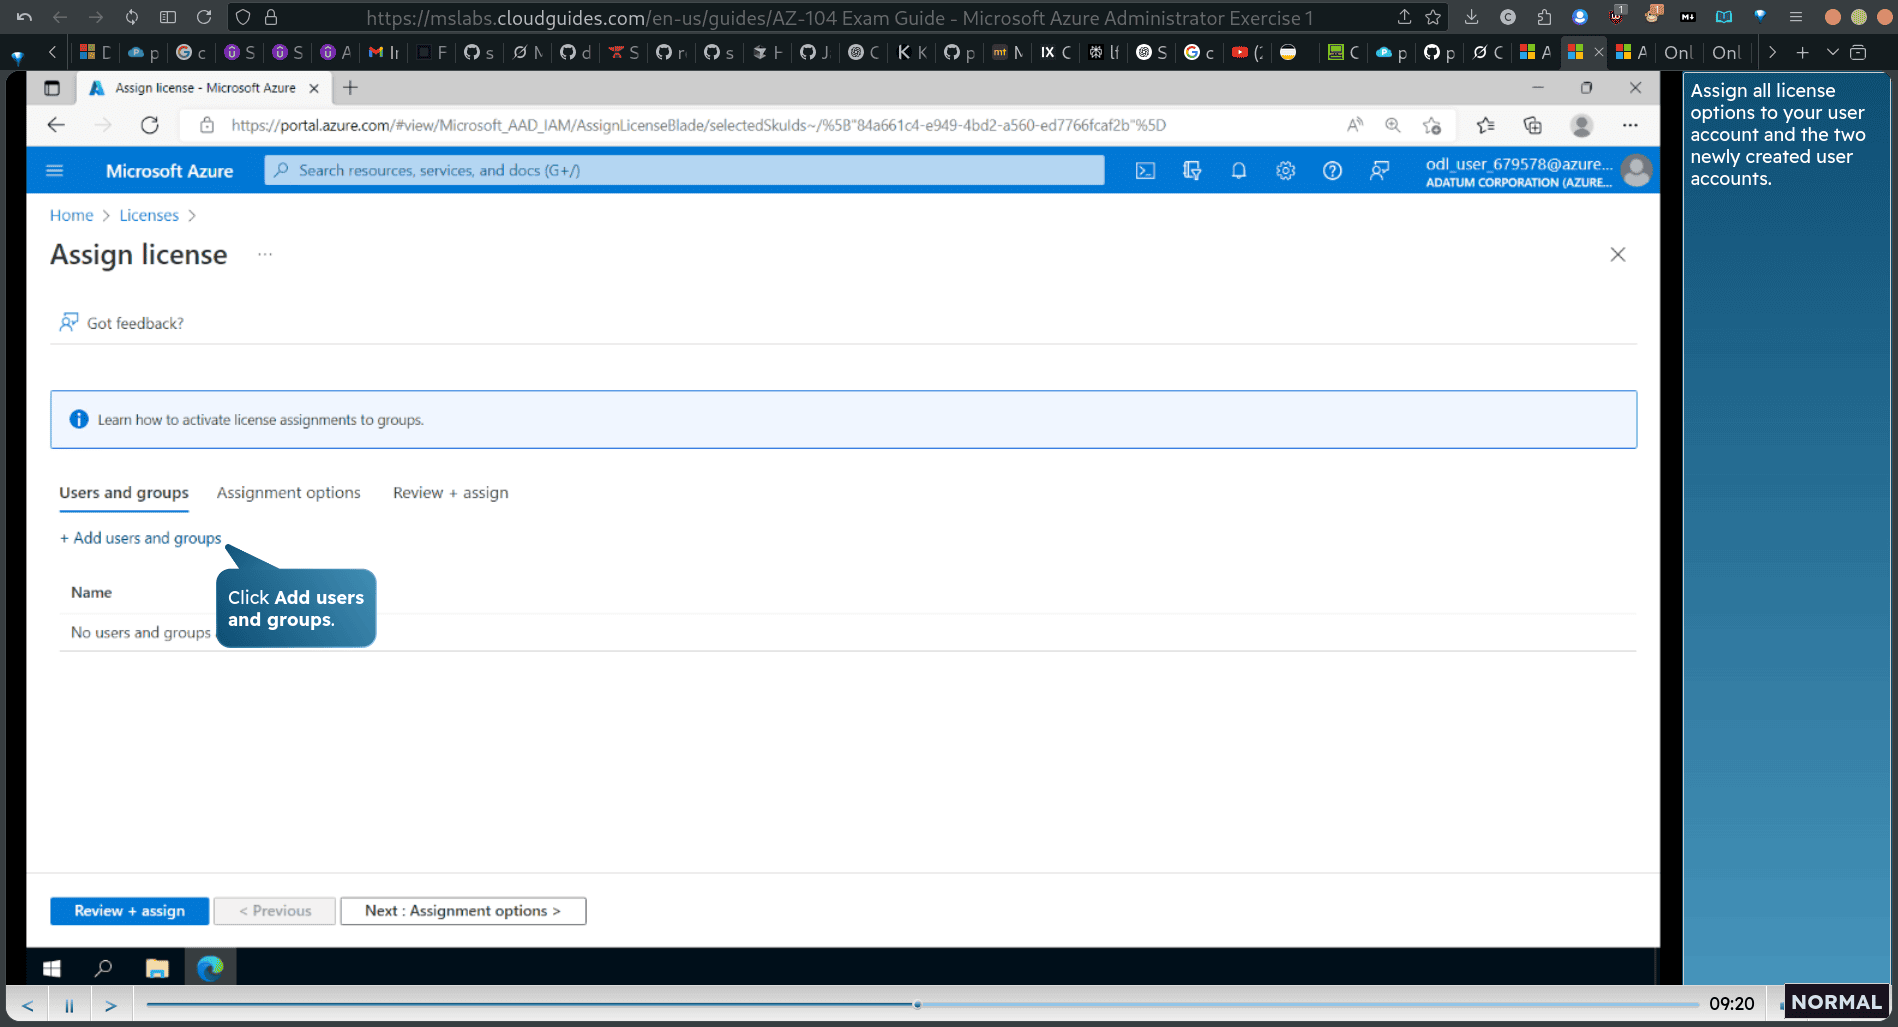Viewport: 1898px width, 1027px height.
Task: Go to the Home breadcrumb
Action: click(x=71, y=215)
